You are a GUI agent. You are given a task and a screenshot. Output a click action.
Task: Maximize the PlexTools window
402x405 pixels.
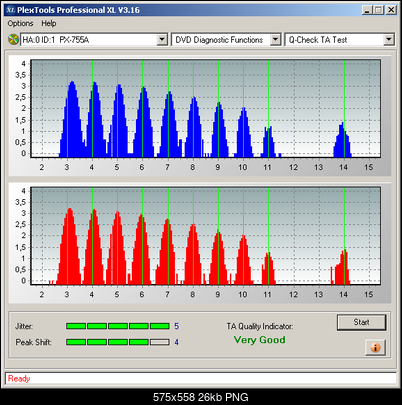(378, 10)
